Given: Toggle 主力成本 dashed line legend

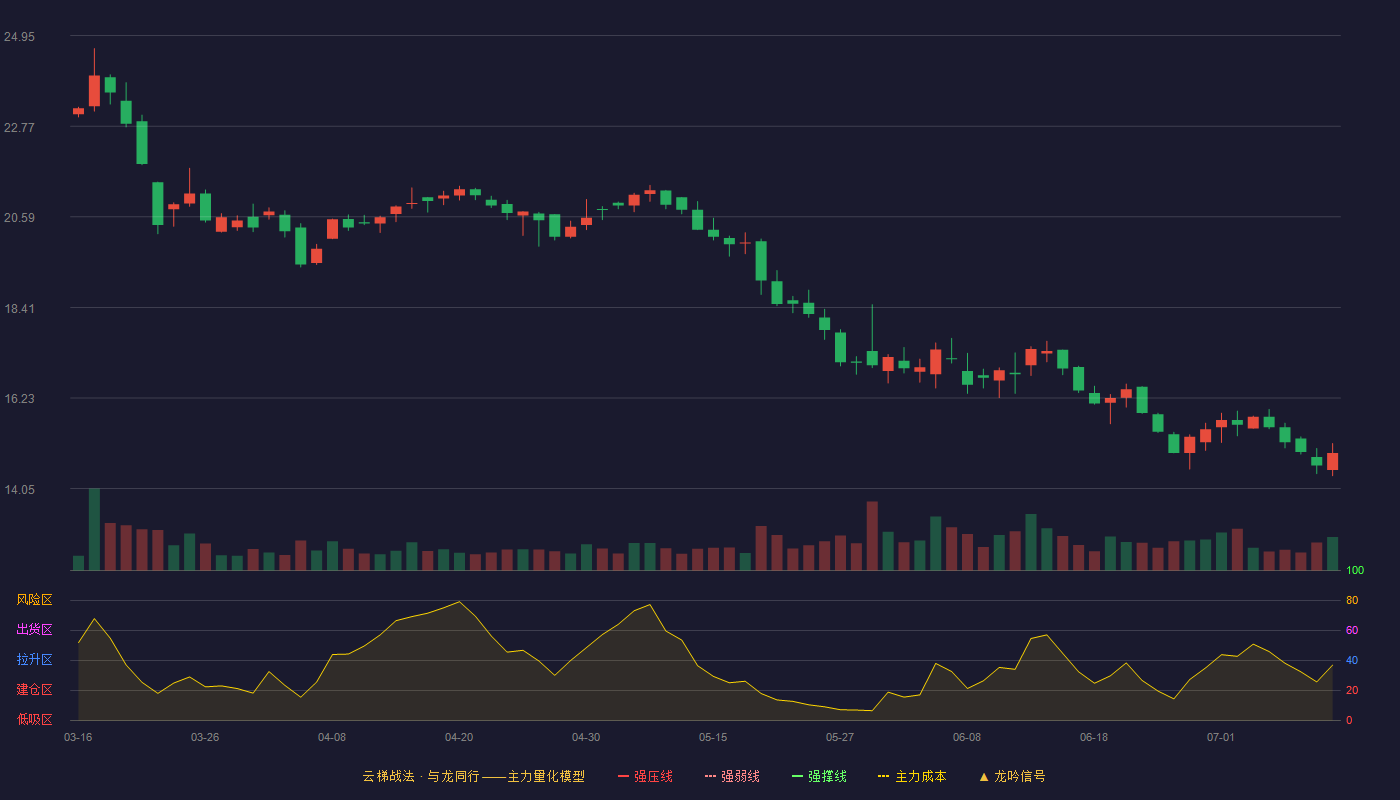Looking at the screenshot, I should (912, 776).
